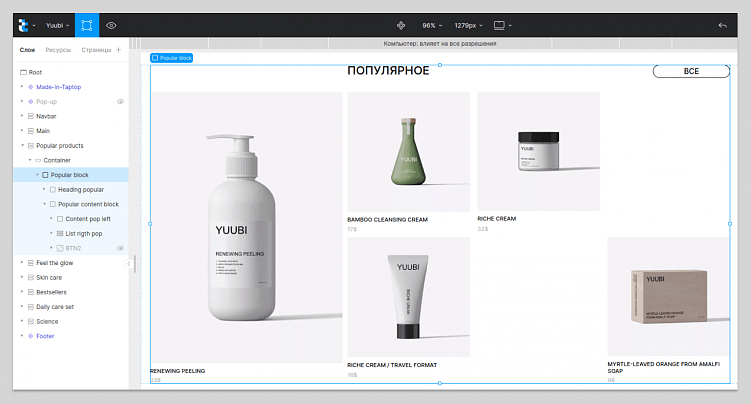Click the Content pop left square icon
This screenshot has width=751, height=404.
[60, 219]
